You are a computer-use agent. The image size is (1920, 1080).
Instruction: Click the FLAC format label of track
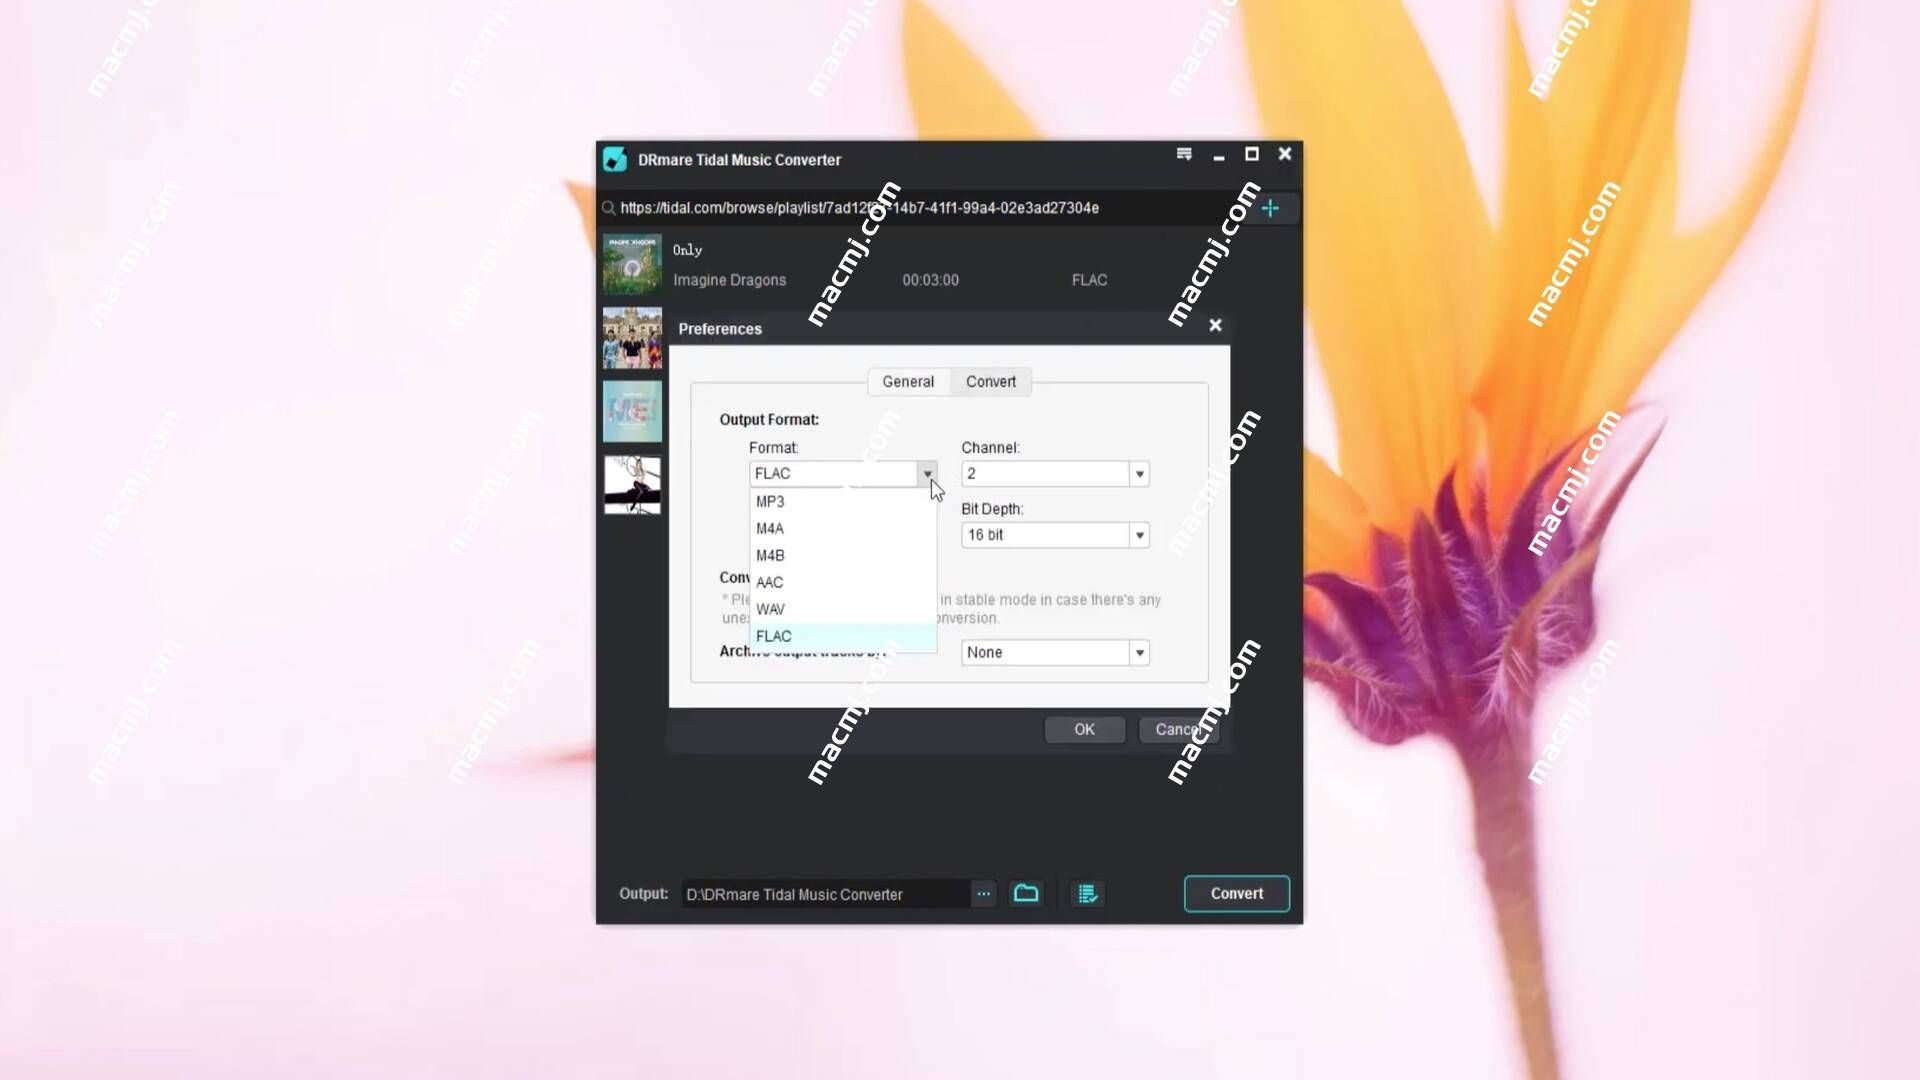[x=1089, y=280]
